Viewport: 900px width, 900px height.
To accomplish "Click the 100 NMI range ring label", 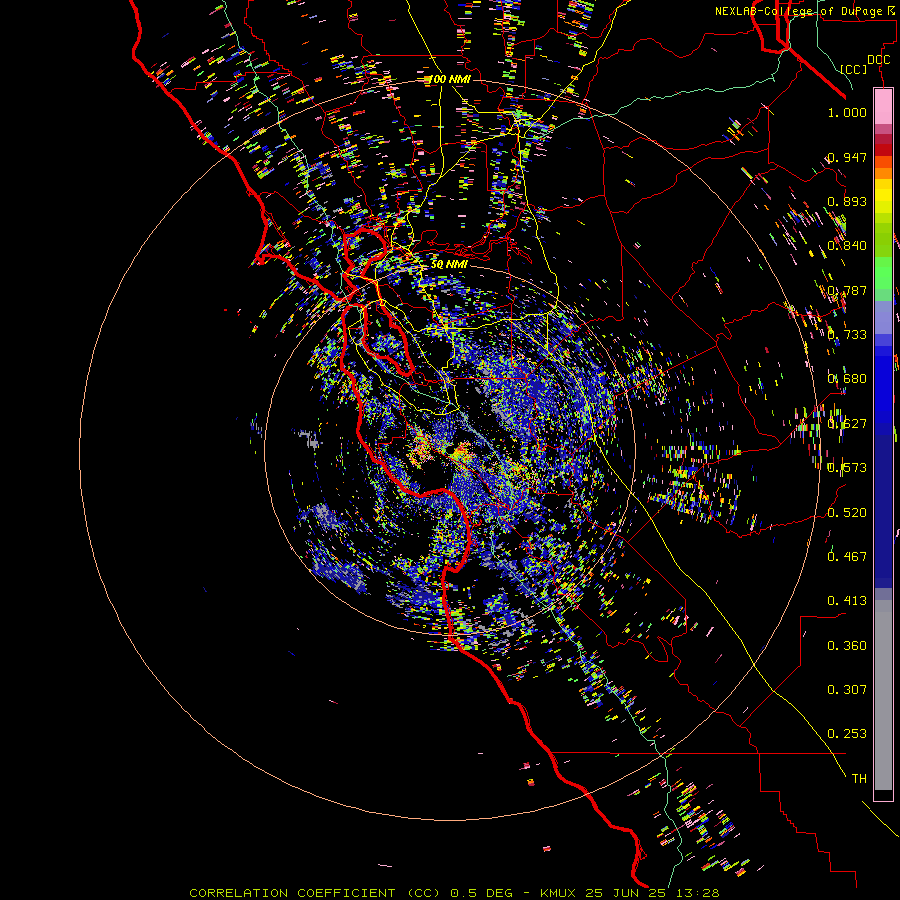I will (449, 79).
